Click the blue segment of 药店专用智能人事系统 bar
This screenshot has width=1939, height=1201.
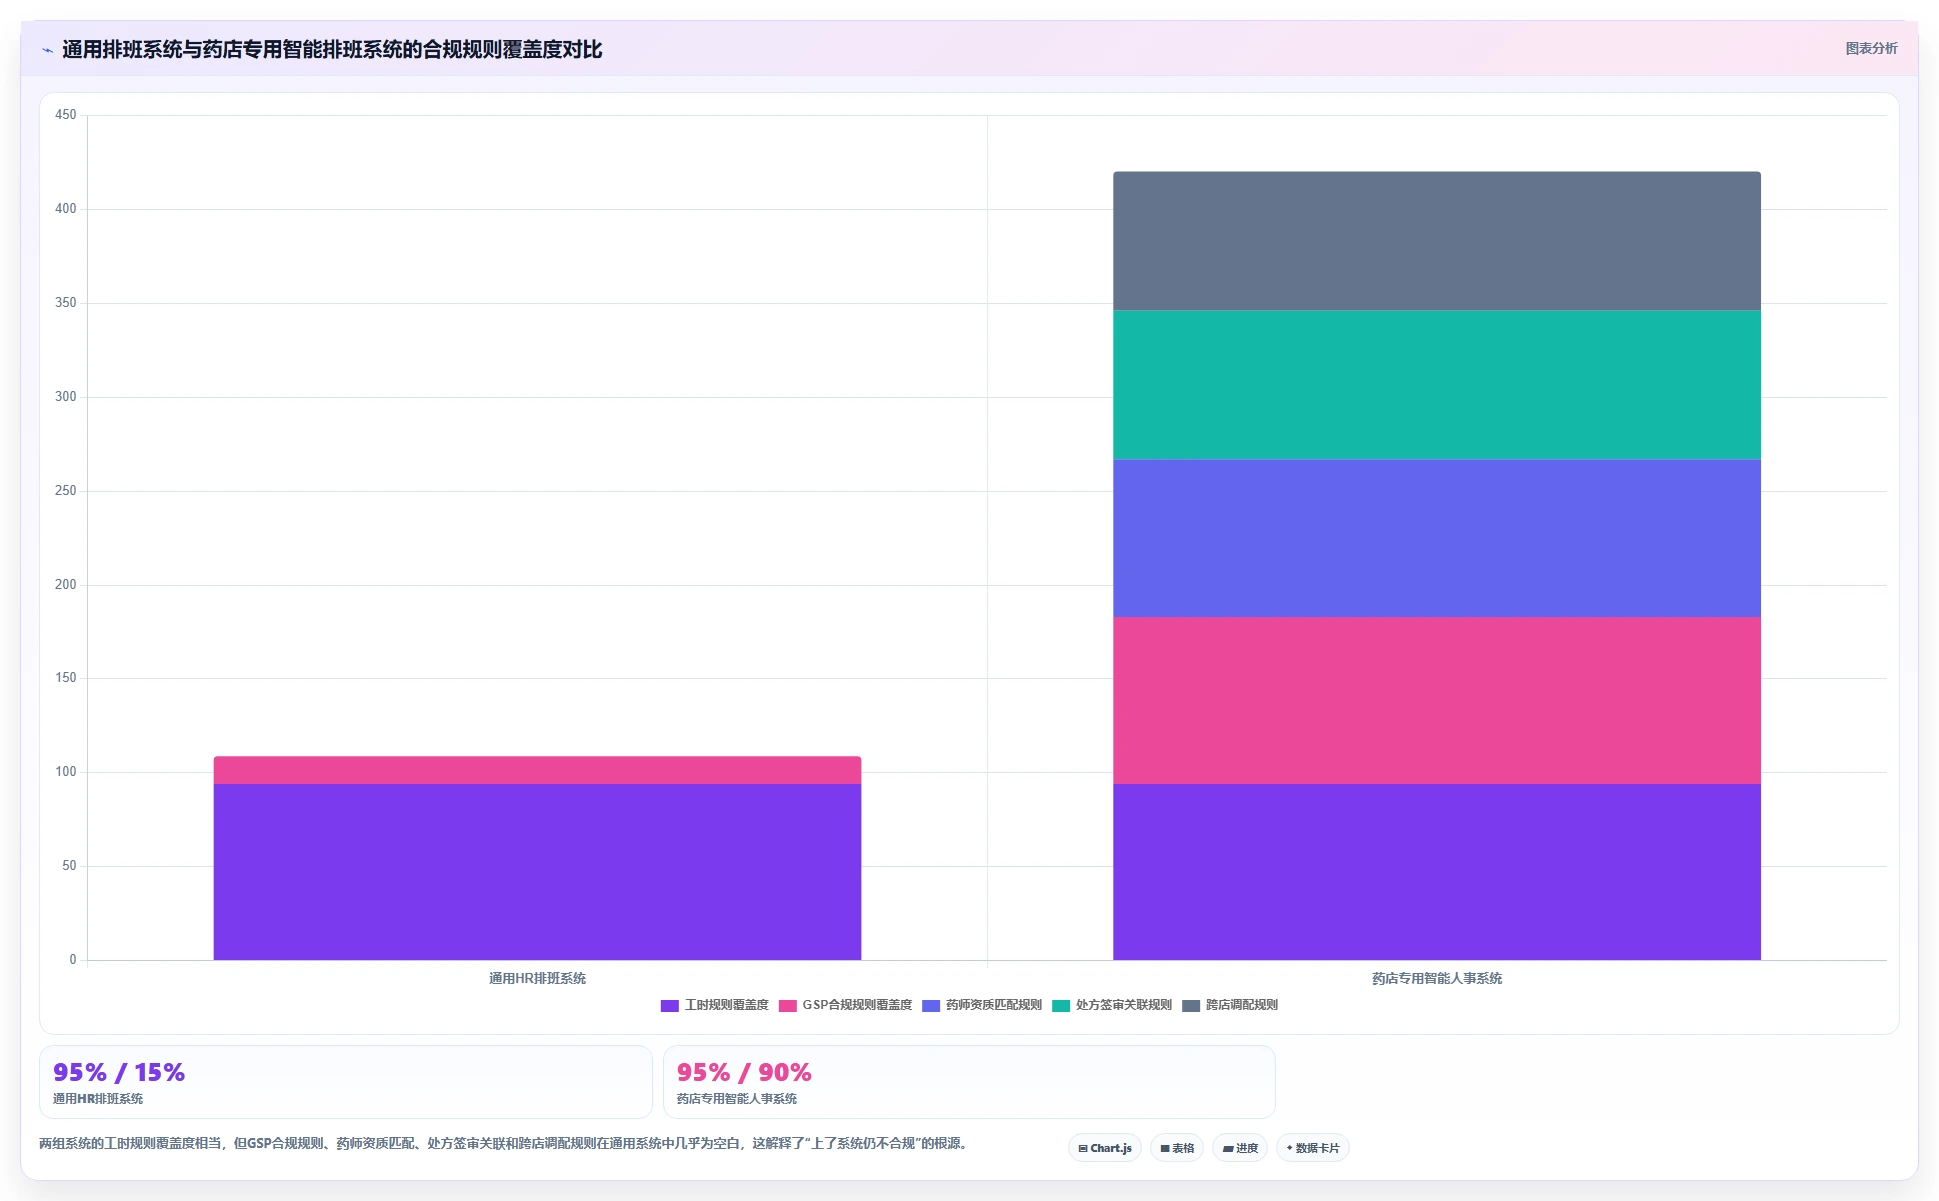click(1437, 538)
